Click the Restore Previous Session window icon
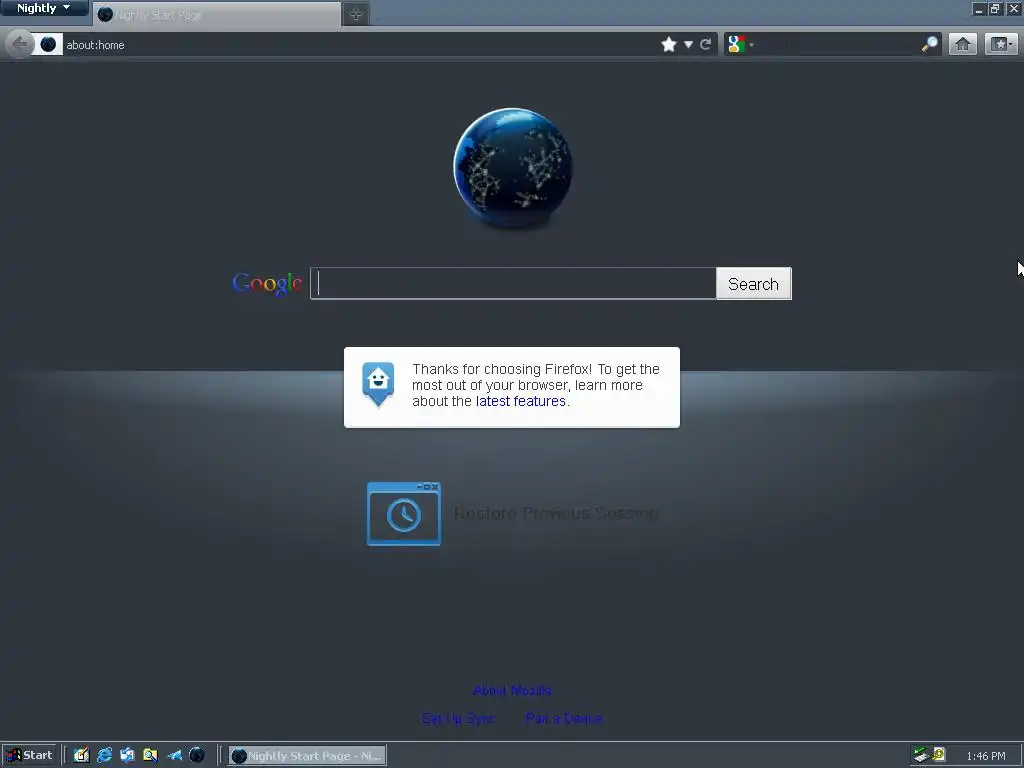The width and height of the screenshot is (1024, 768). coord(404,514)
